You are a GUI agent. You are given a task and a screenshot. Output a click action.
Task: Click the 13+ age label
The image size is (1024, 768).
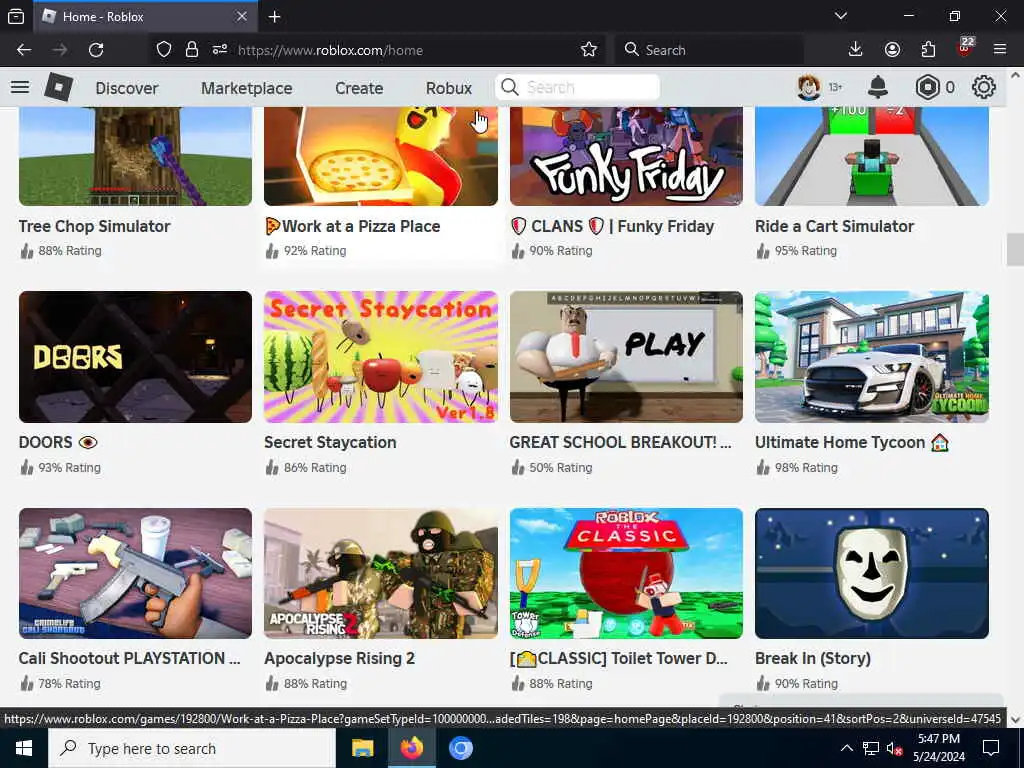[835, 87]
